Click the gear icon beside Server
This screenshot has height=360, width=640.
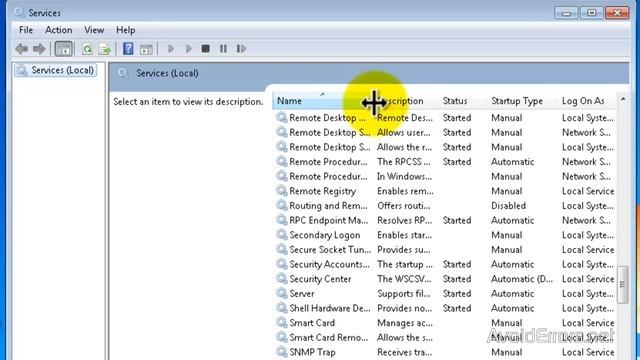click(x=282, y=293)
